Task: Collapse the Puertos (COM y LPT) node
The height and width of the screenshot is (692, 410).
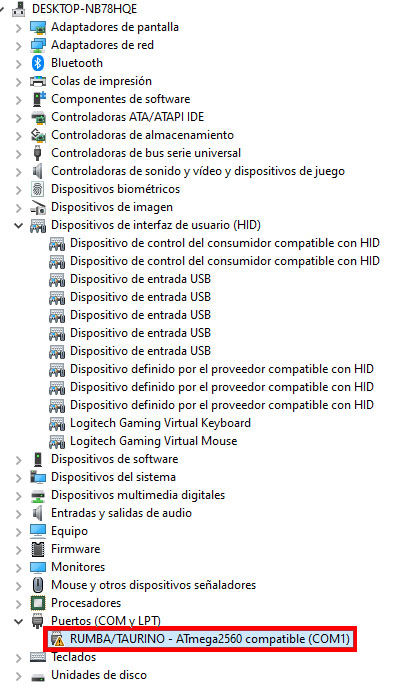Action: click(x=19, y=621)
